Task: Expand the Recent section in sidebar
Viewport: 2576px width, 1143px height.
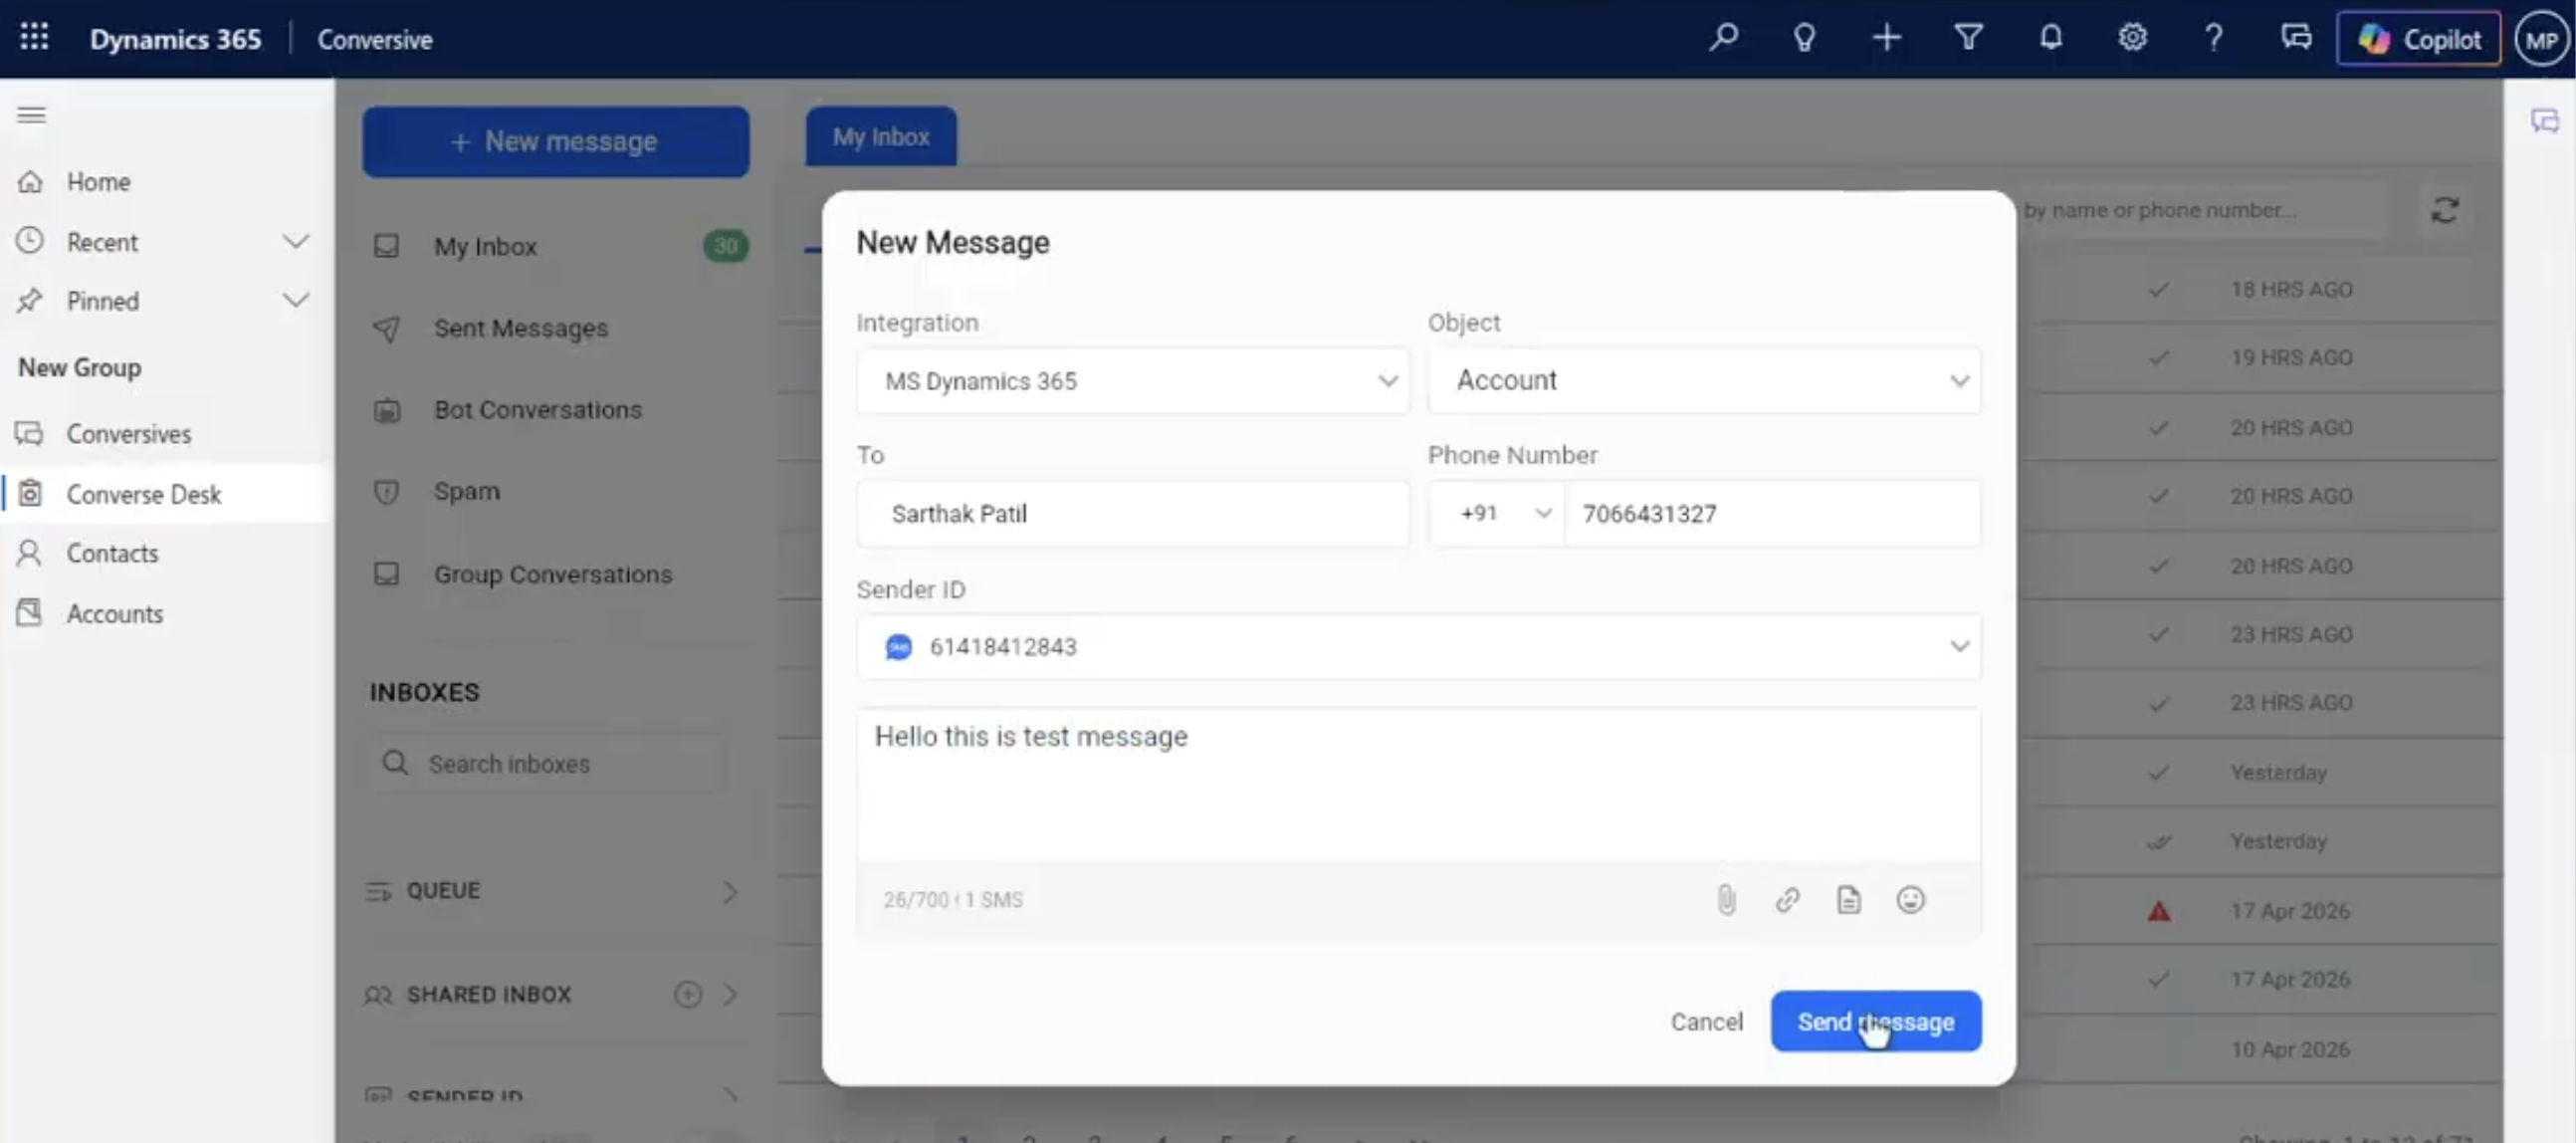Action: click(x=296, y=242)
